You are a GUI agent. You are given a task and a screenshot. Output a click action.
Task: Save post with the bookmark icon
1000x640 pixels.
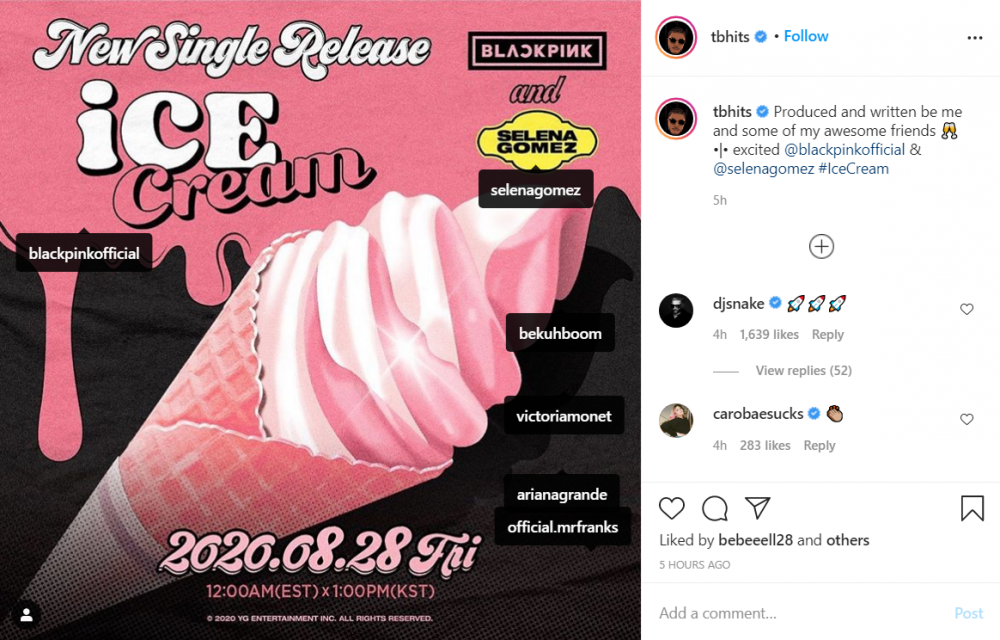pos(972,508)
